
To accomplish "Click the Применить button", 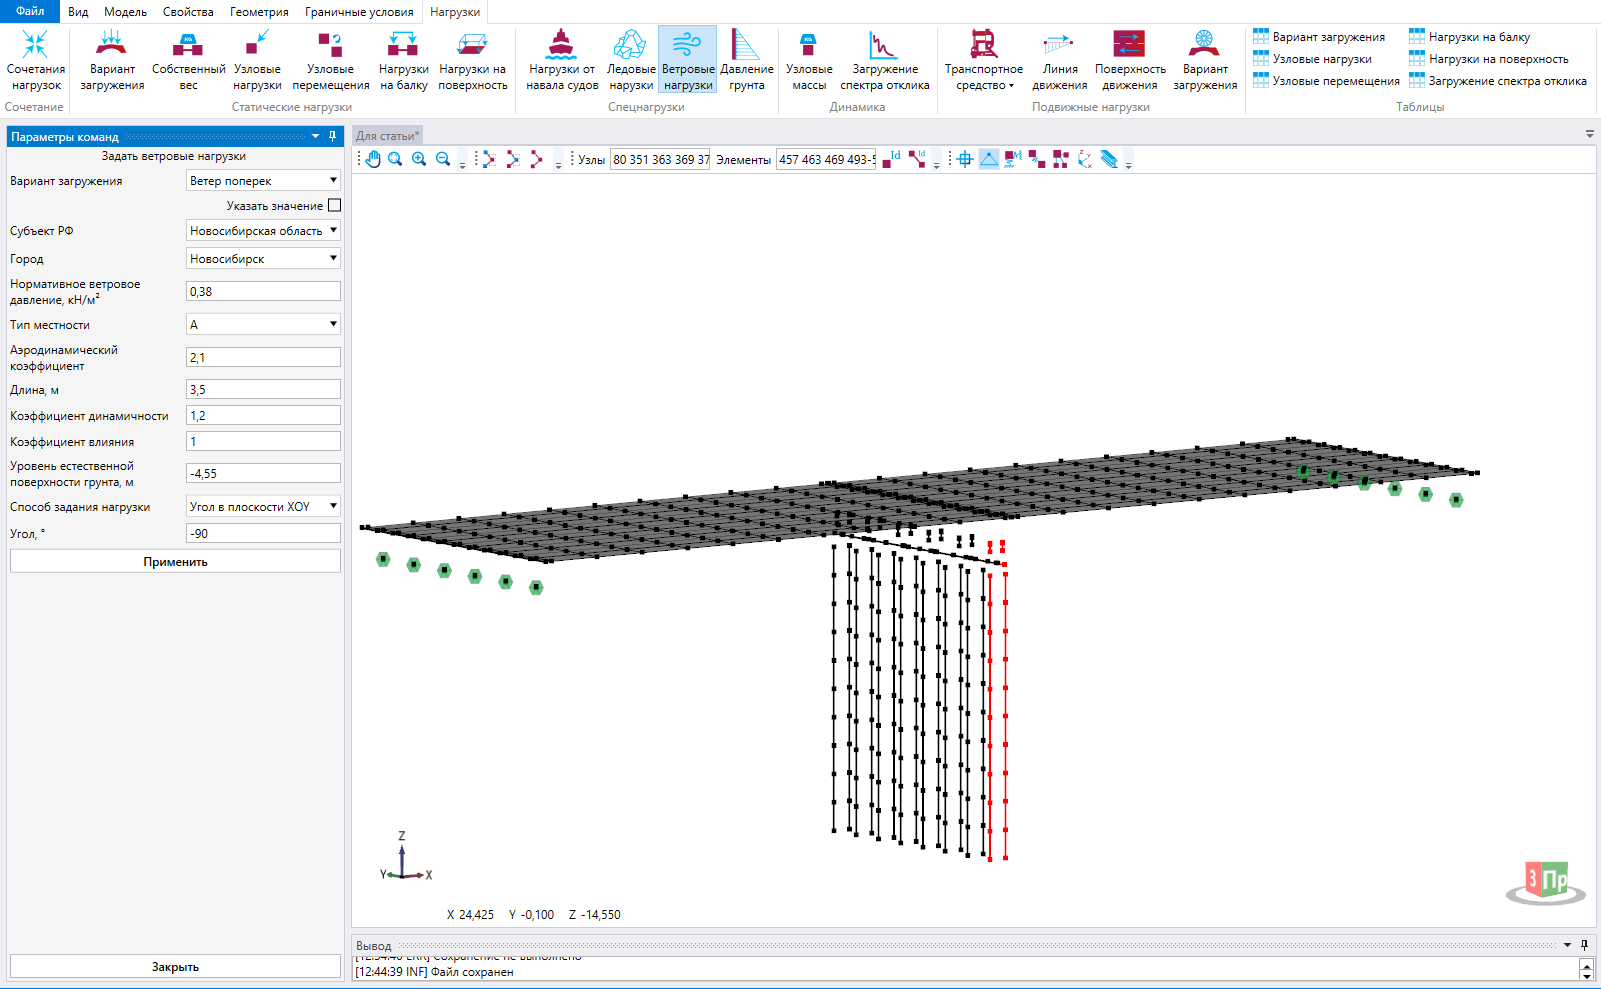I will point(175,562).
